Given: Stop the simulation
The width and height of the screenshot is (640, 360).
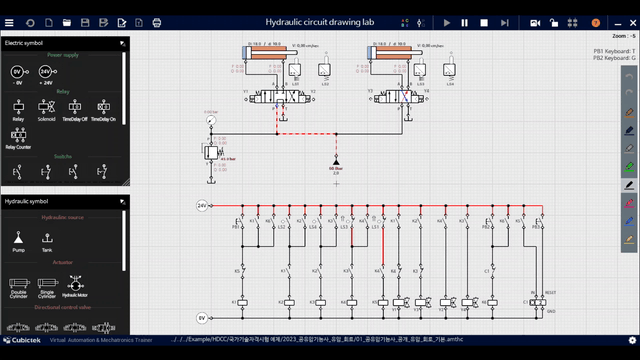Looking at the screenshot, I should pos(484,23).
